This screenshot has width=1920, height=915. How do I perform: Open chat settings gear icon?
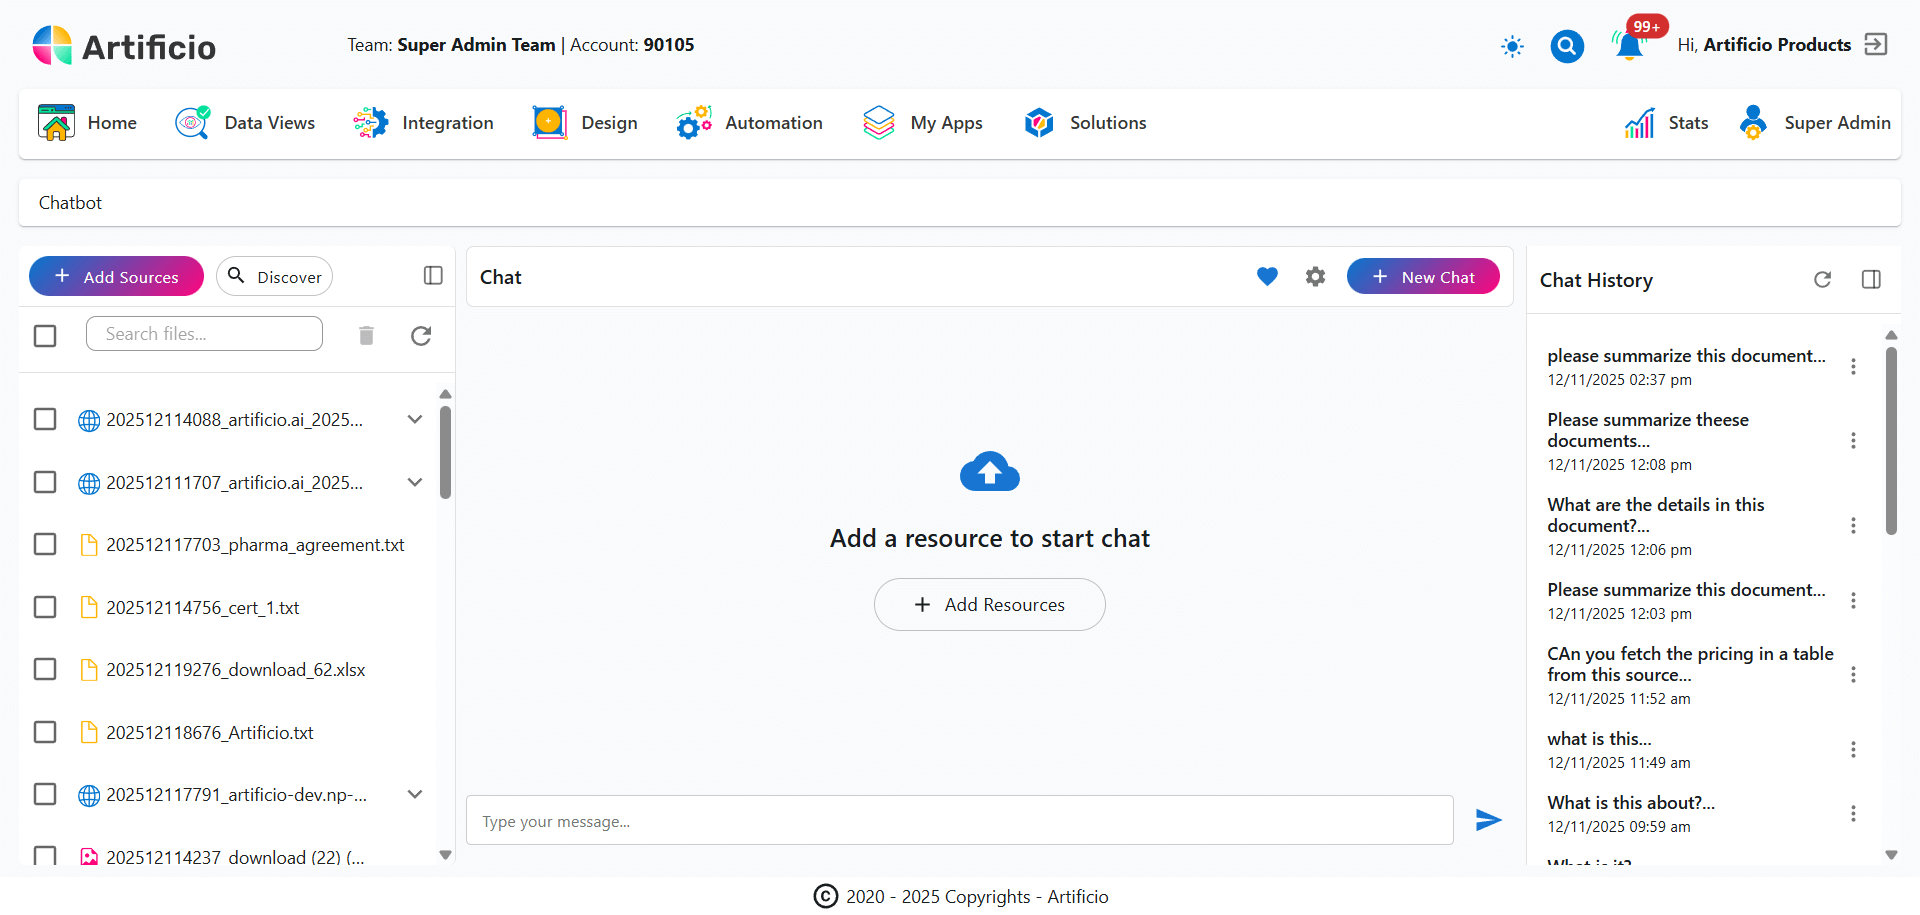click(1315, 277)
